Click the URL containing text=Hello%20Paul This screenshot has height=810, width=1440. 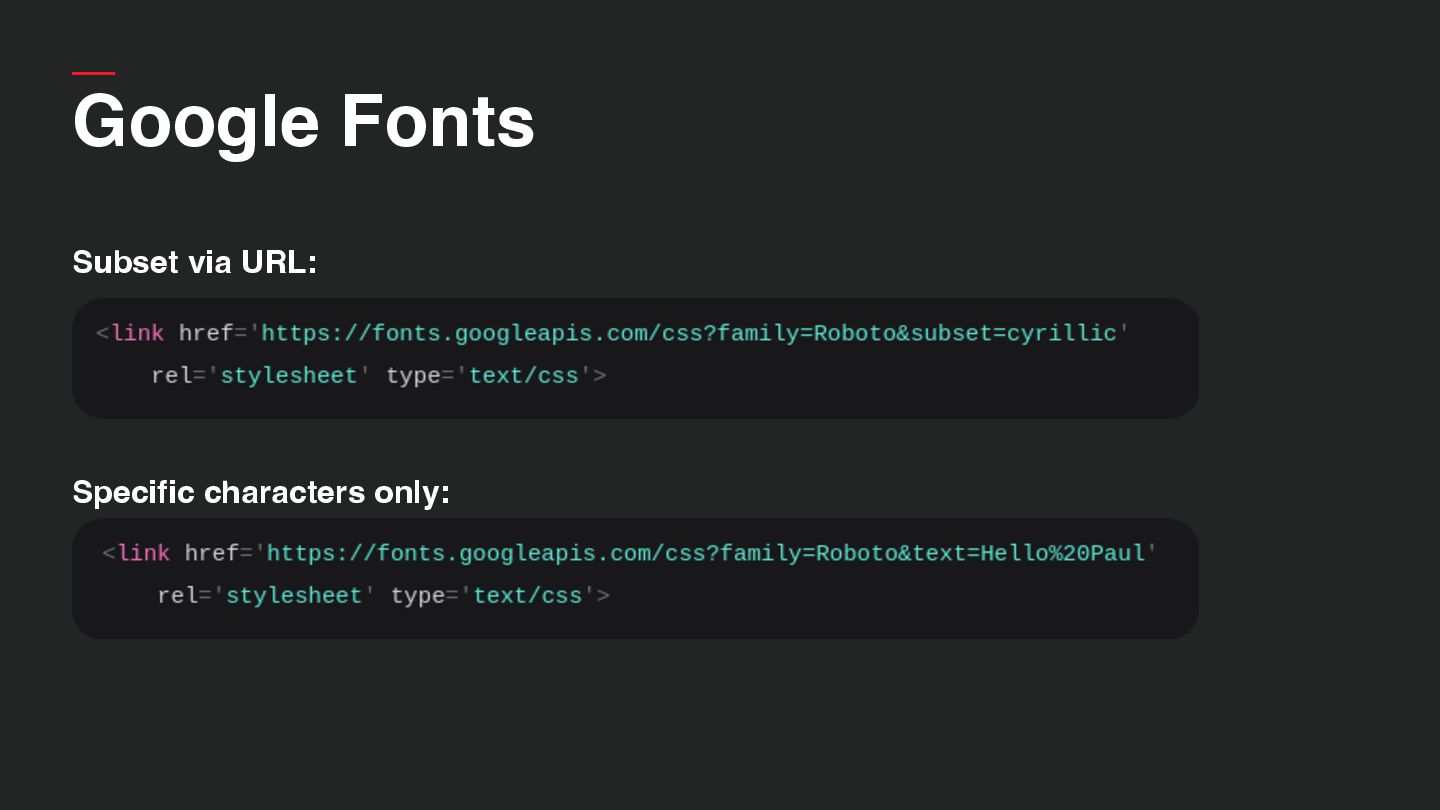click(706, 553)
